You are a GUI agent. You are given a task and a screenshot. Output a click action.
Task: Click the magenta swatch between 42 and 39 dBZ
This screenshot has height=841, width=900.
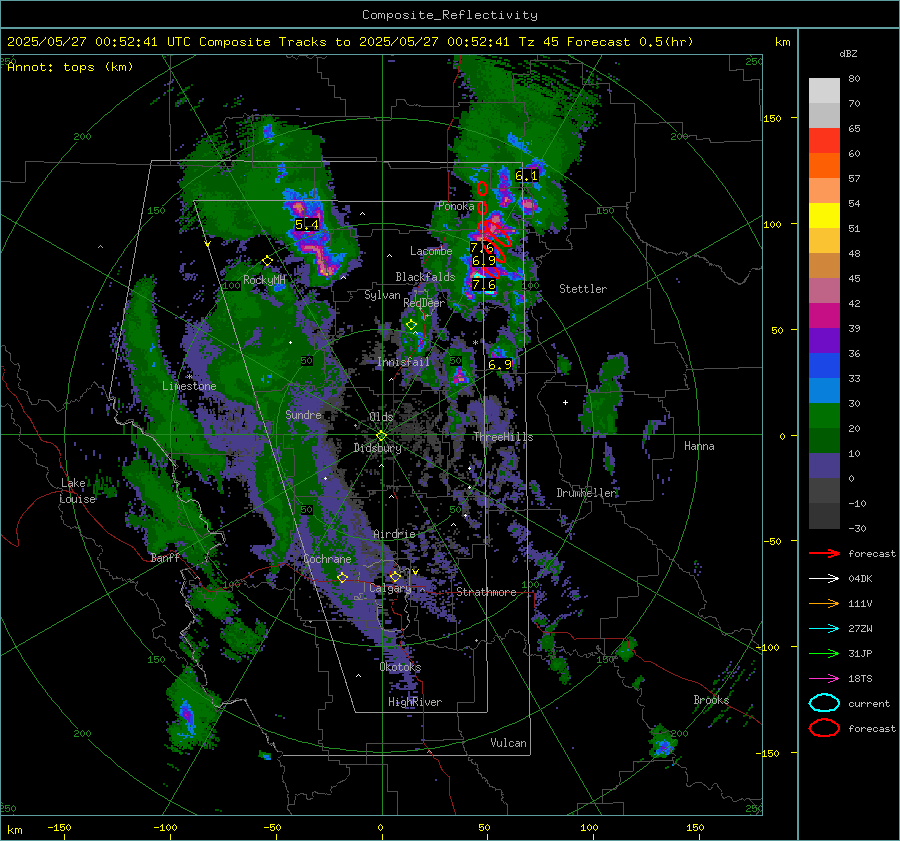click(x=824, y=316)
